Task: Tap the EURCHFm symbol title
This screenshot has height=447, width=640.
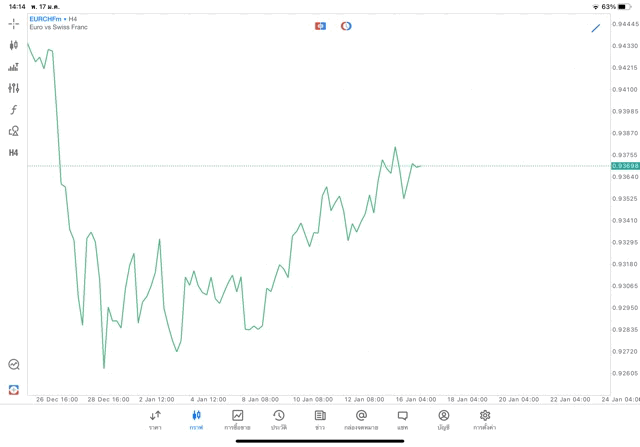Action: [x=45, y=18]
